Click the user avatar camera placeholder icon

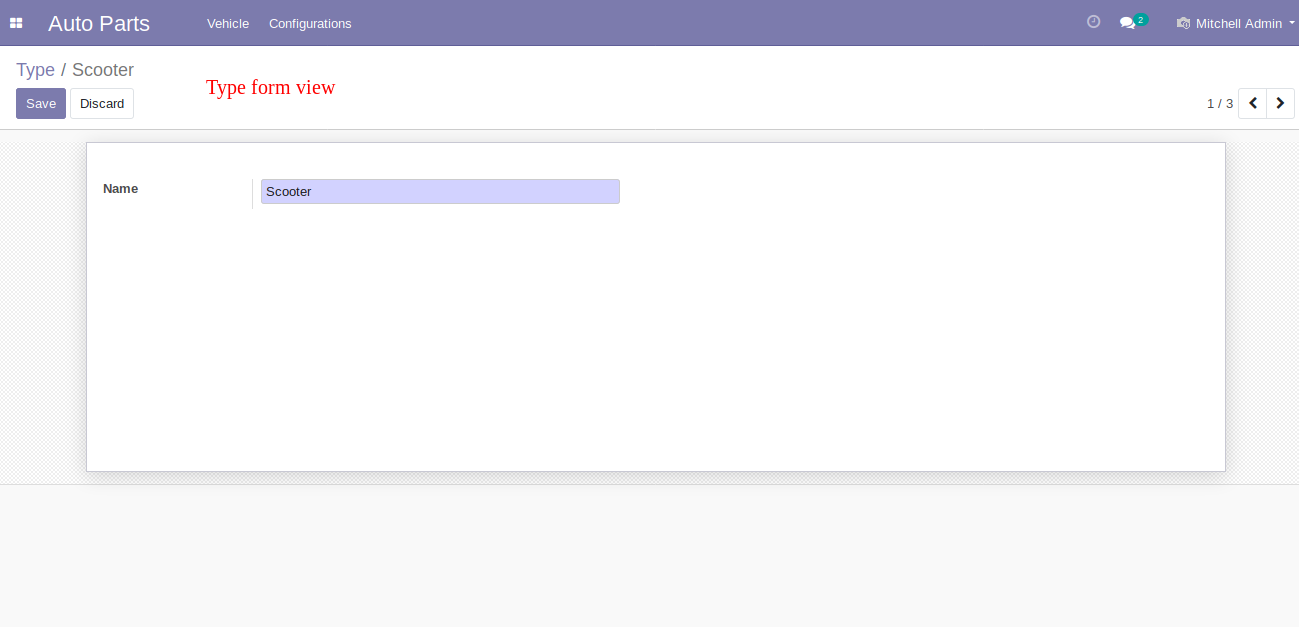[x=1183, y=23]
